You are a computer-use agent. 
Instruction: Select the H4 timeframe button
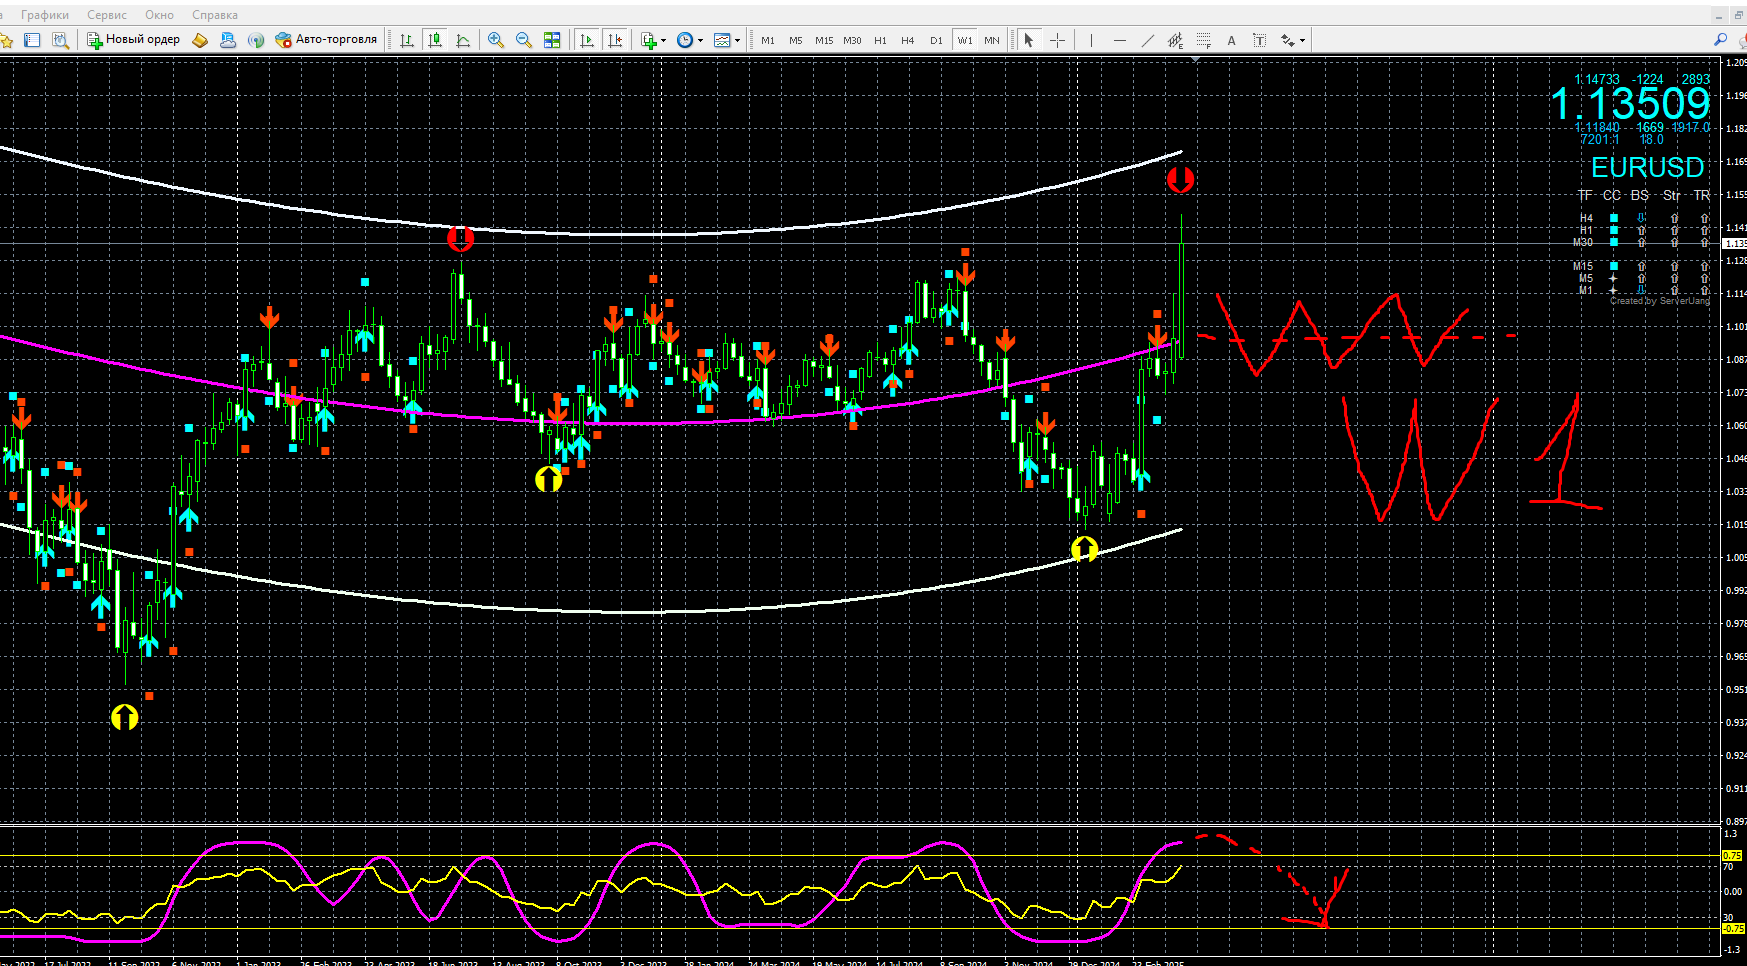pyautogui.click(x=907, y=41)
